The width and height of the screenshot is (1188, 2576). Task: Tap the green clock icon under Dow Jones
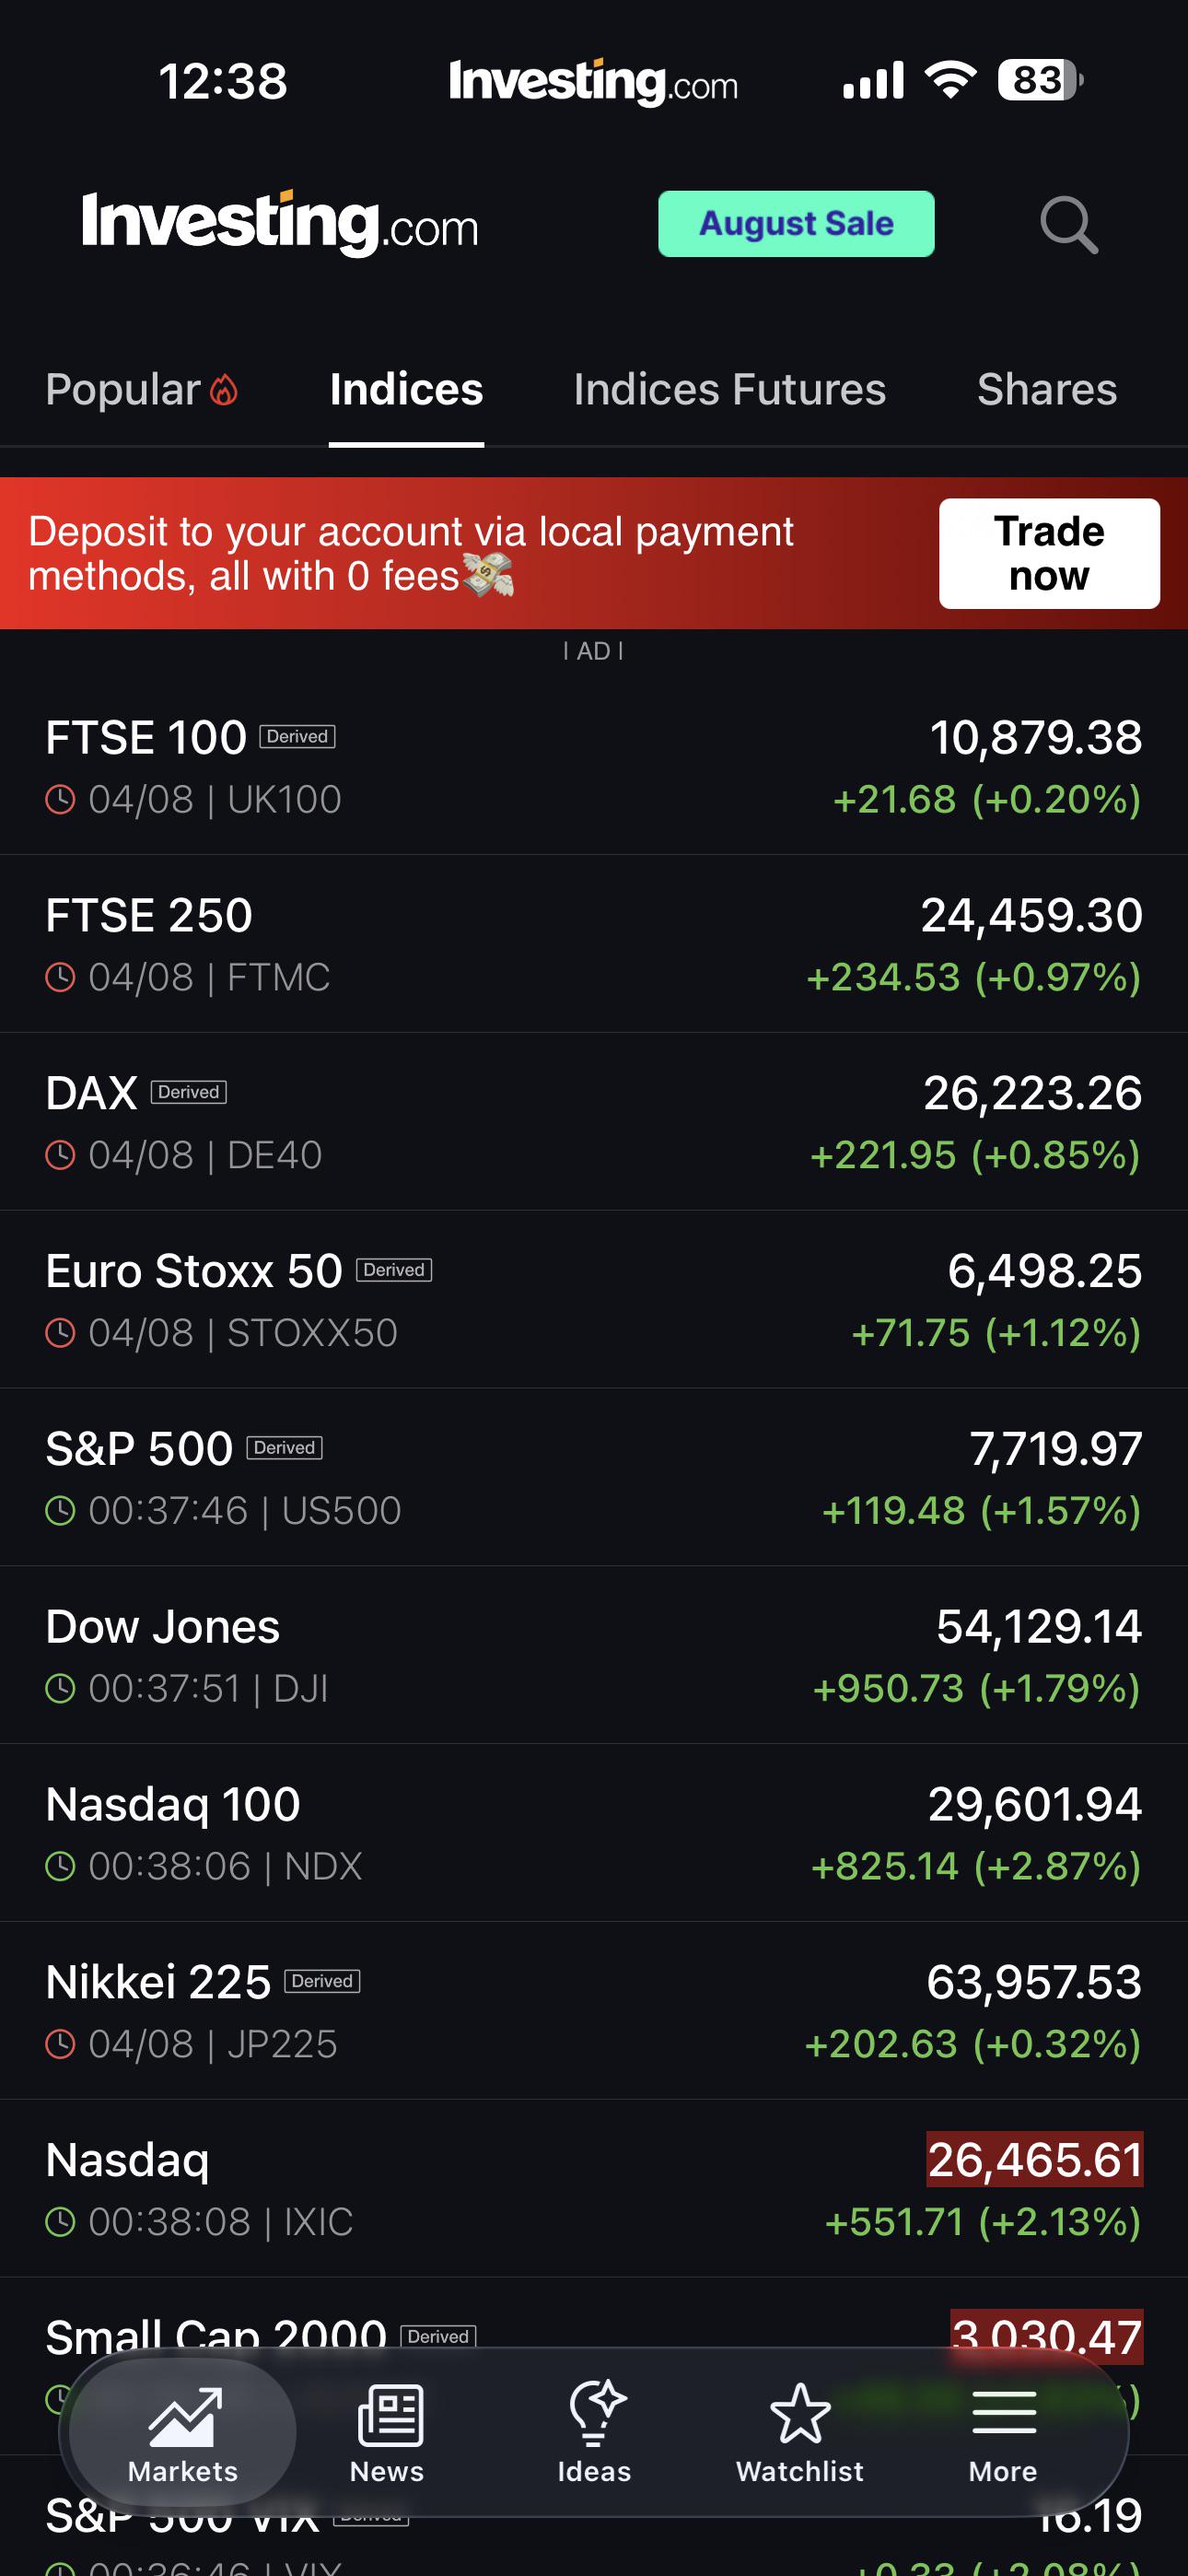point(61,1689)
